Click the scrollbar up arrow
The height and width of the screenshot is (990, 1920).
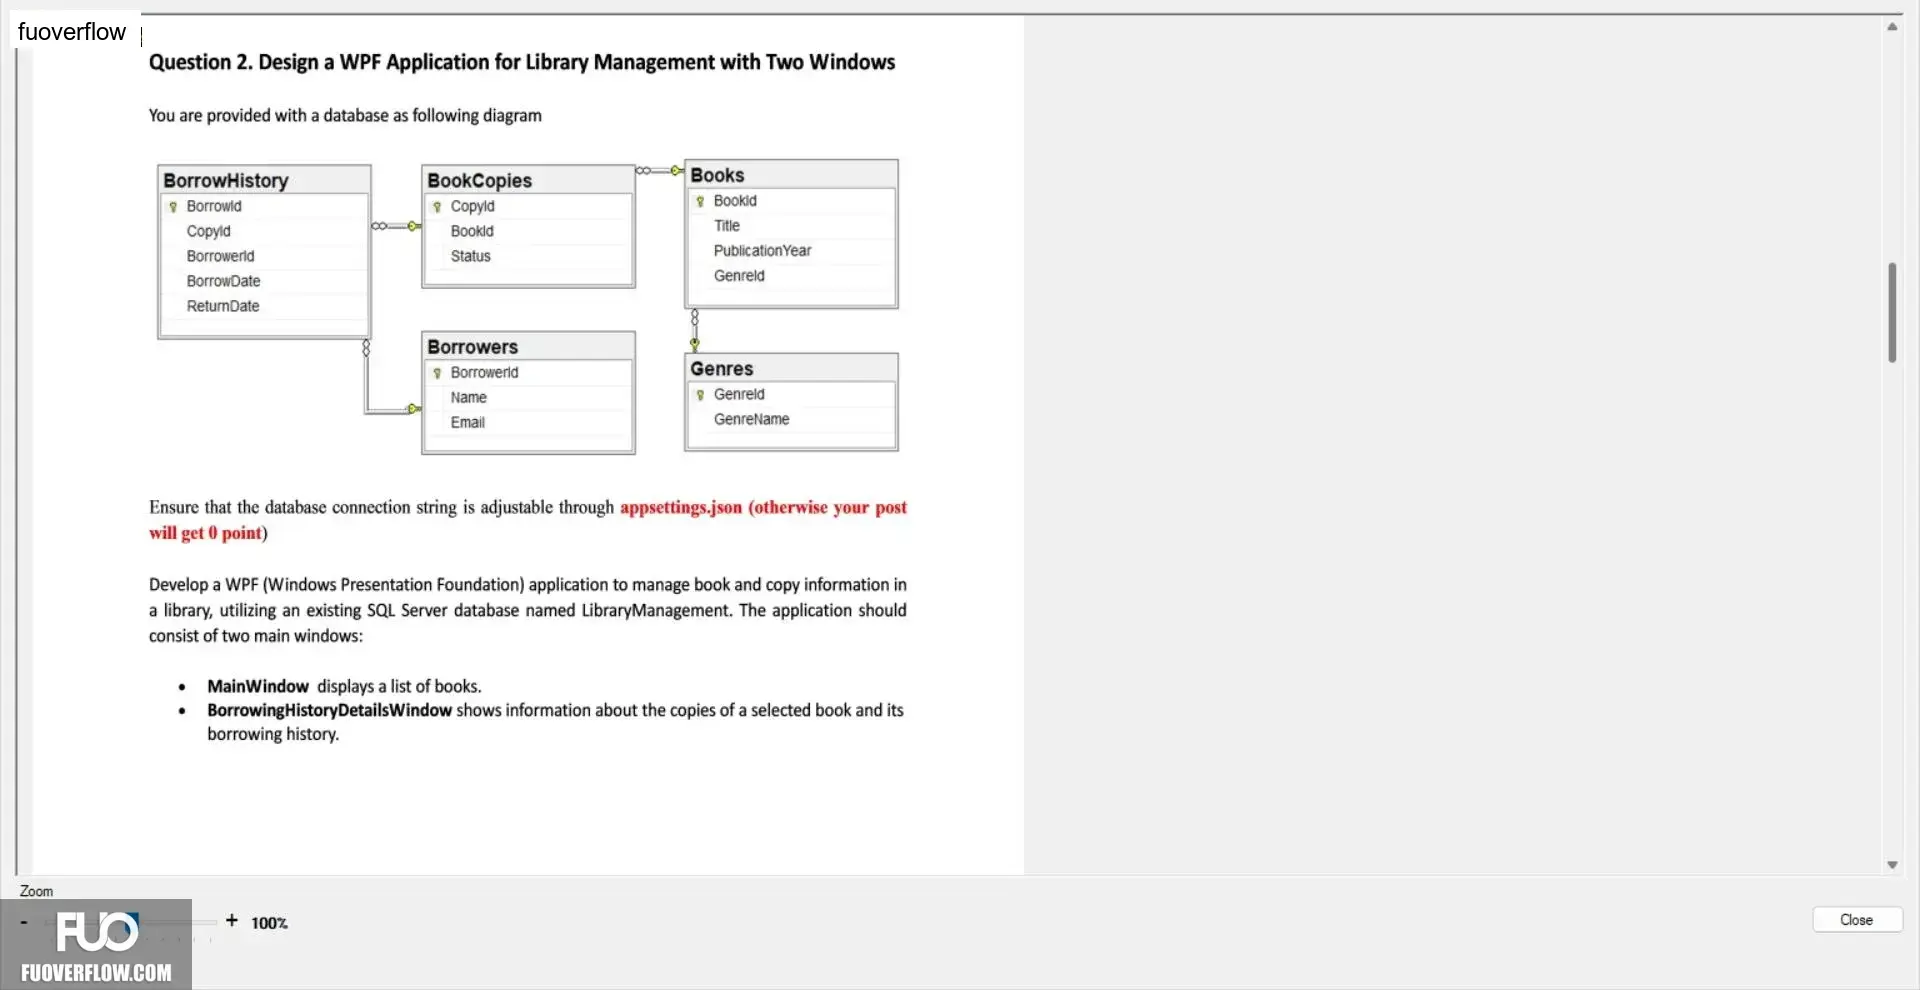(x=1892, y=27)
